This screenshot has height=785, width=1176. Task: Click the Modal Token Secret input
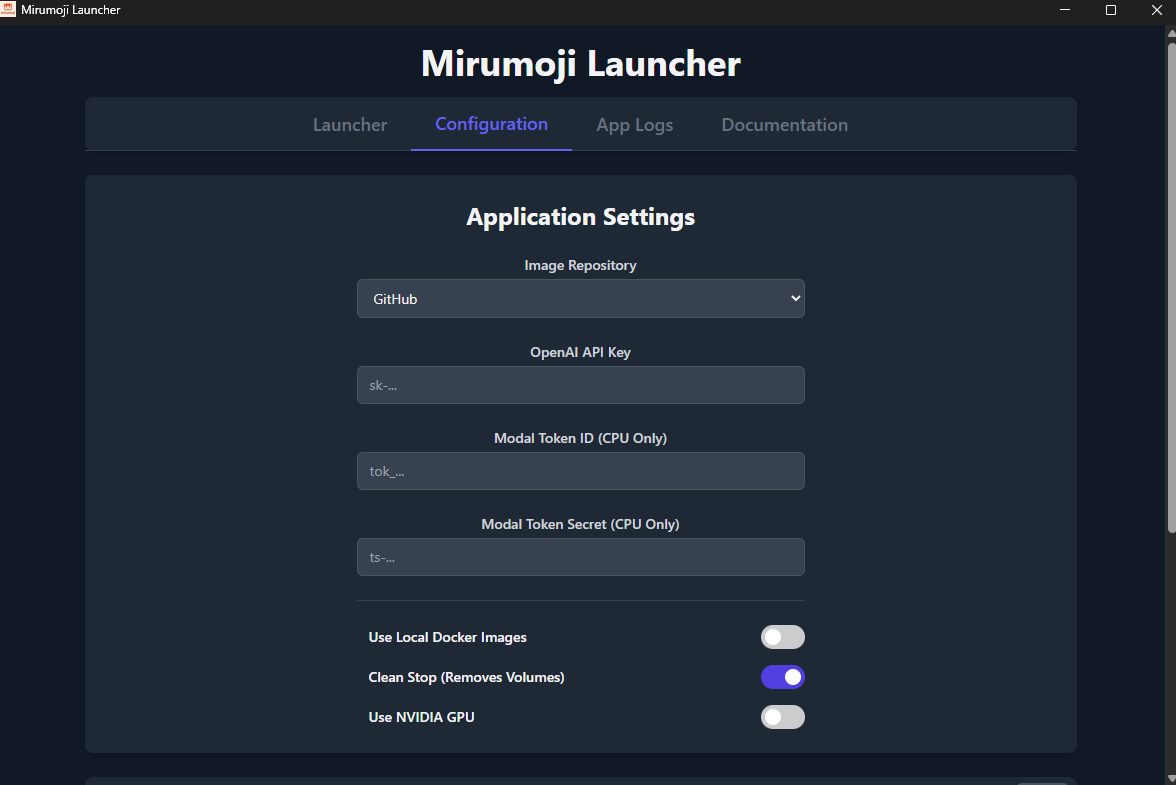[580, 557]
